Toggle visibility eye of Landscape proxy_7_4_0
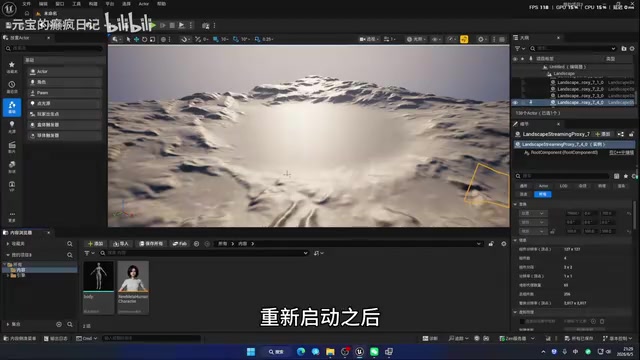Viewport: 640px width, 360px height. coord(516,102)
